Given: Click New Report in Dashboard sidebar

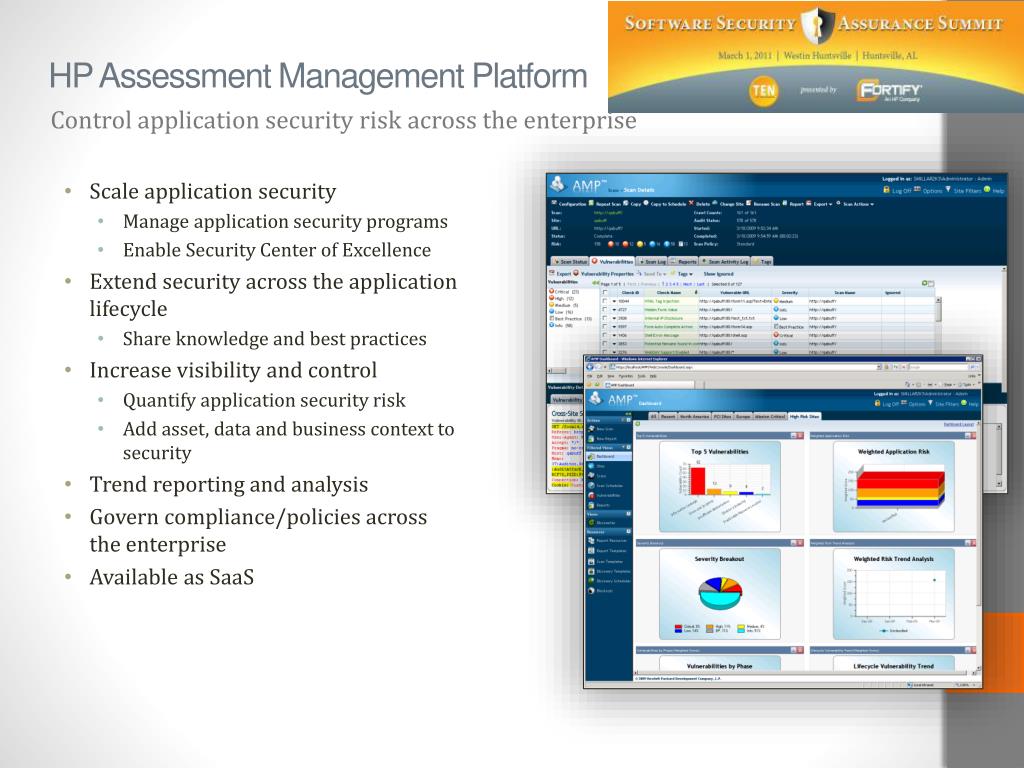Looking at the screenshot, I should pos(603,439).
